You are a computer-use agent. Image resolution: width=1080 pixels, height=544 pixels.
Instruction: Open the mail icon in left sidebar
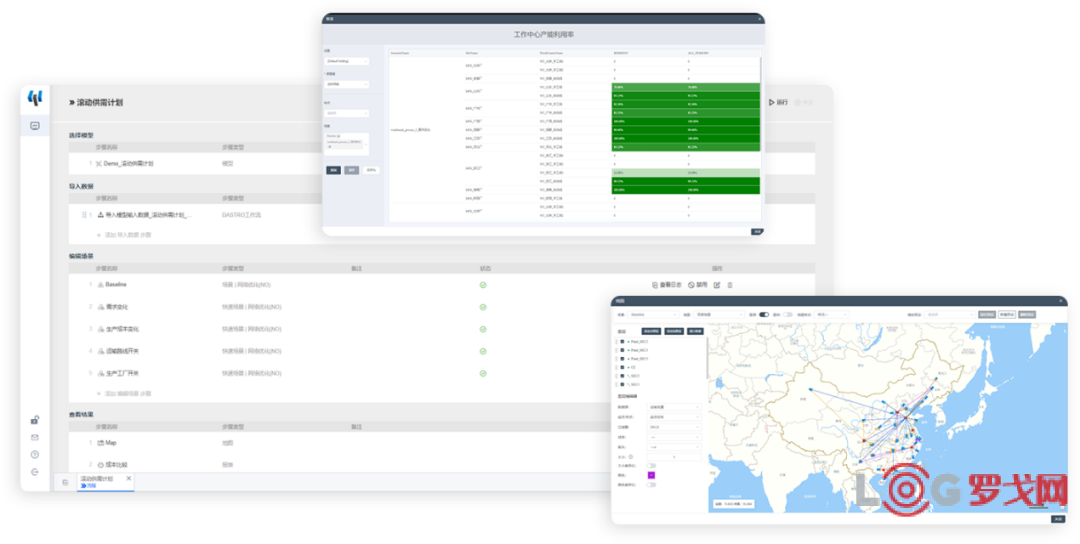35,437
